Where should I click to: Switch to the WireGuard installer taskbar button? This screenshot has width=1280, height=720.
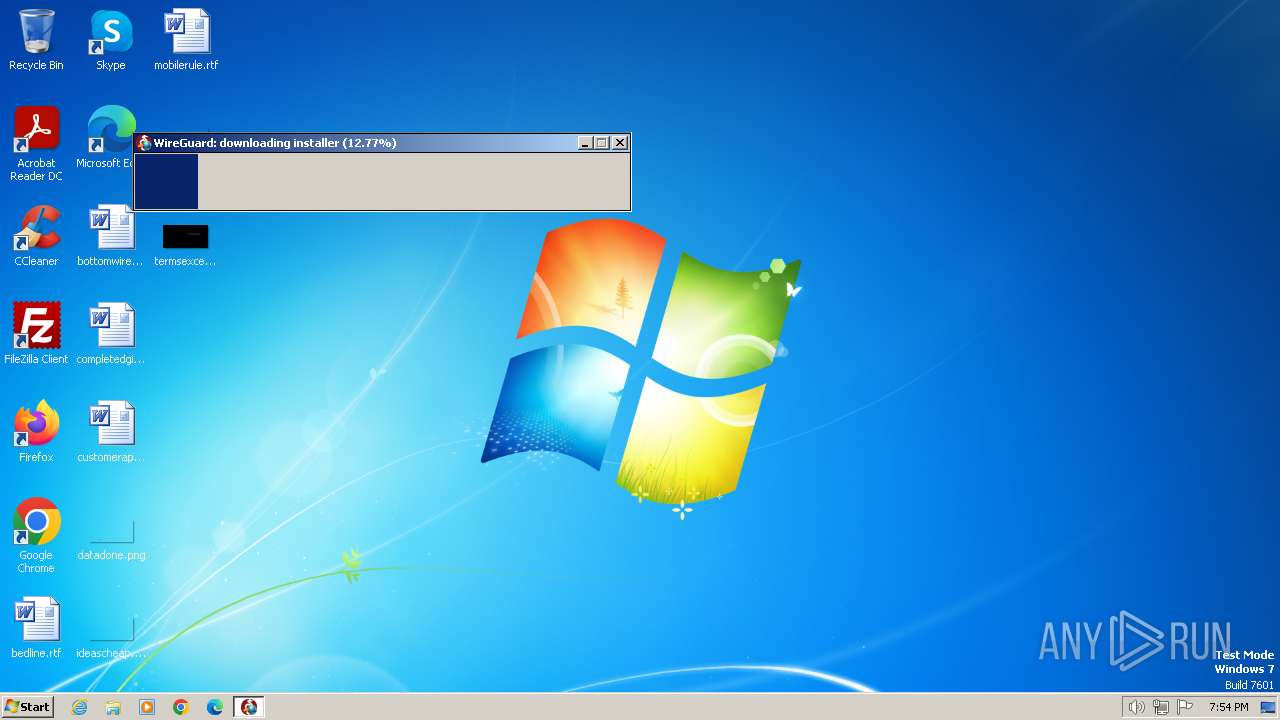[249, 707]
